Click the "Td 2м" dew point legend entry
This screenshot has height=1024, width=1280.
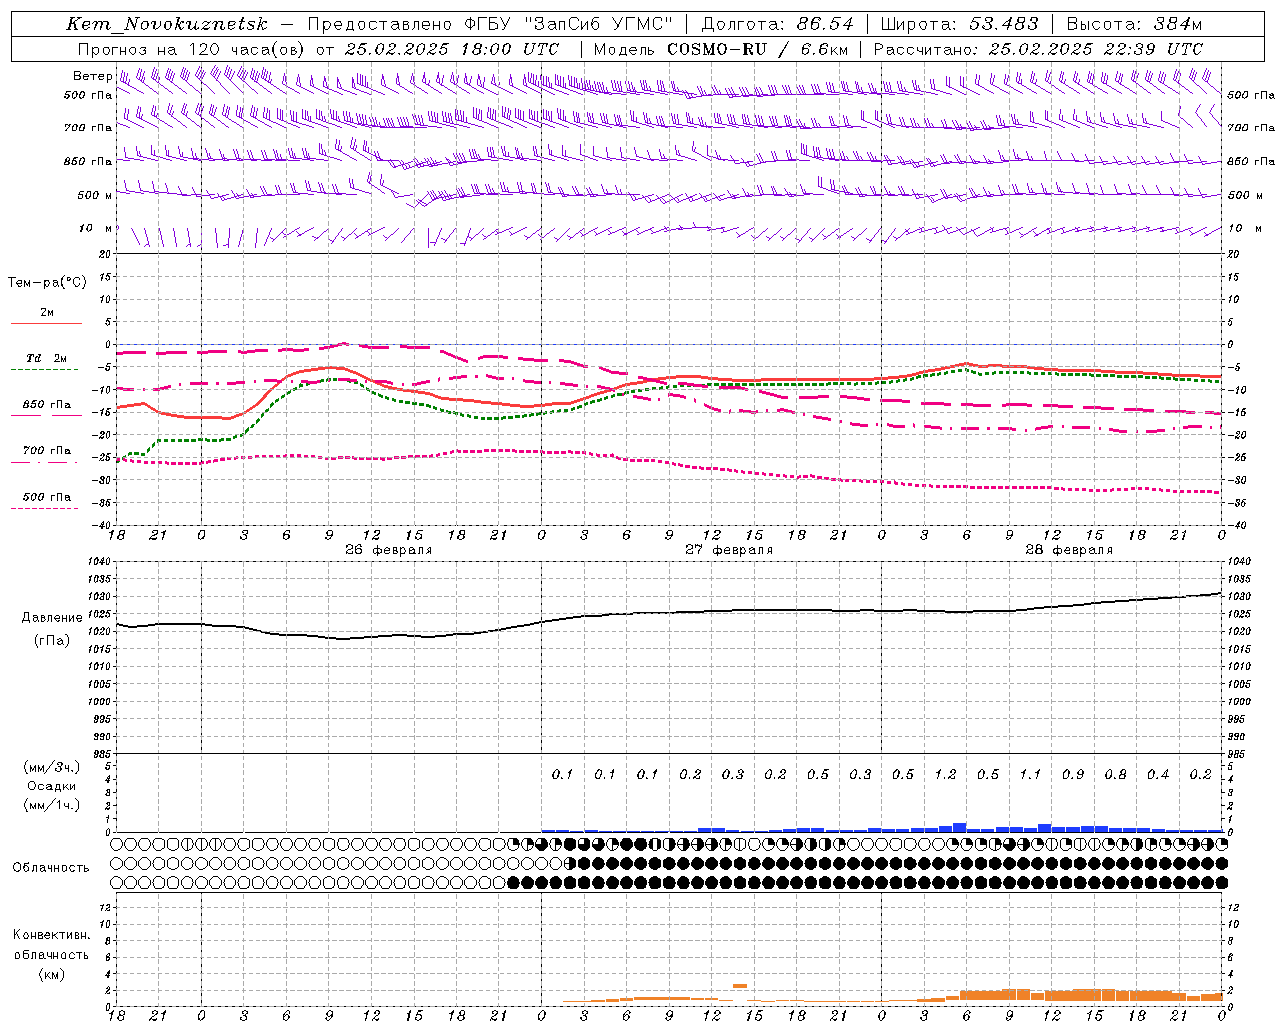click(x=47, y=358)
